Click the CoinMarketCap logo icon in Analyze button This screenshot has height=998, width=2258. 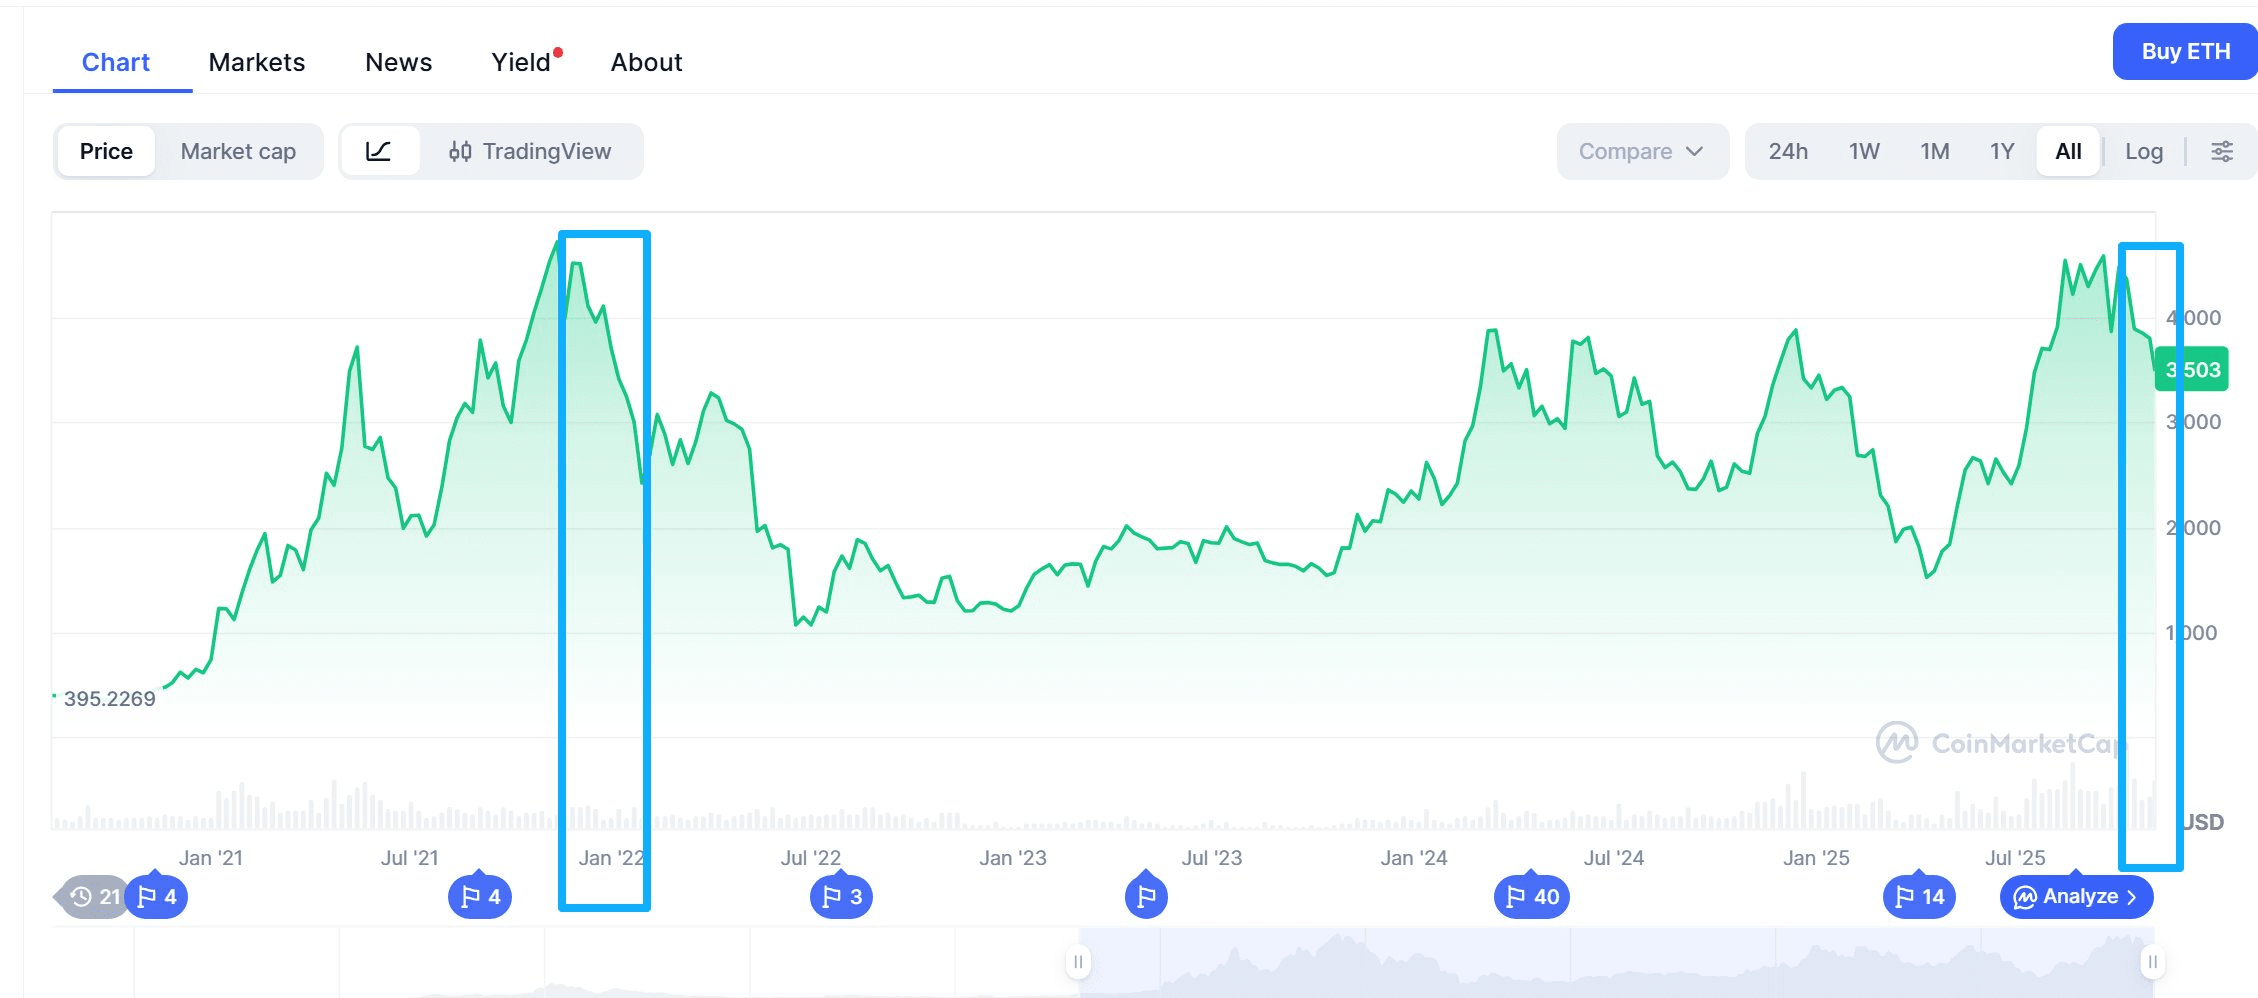[x=2024, y=897]
